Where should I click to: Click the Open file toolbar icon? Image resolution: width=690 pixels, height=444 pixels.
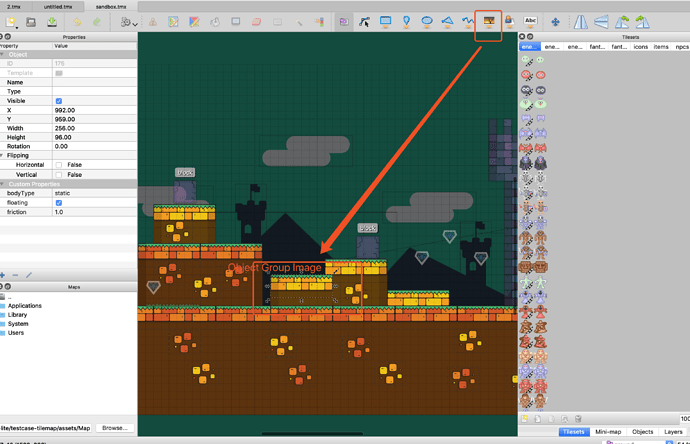click(31, 22)
